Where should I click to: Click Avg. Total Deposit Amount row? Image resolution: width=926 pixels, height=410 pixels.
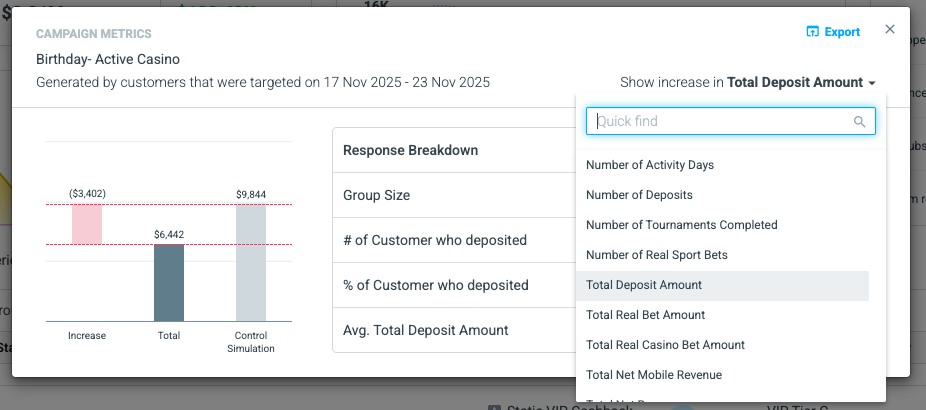tap(454, 330)
